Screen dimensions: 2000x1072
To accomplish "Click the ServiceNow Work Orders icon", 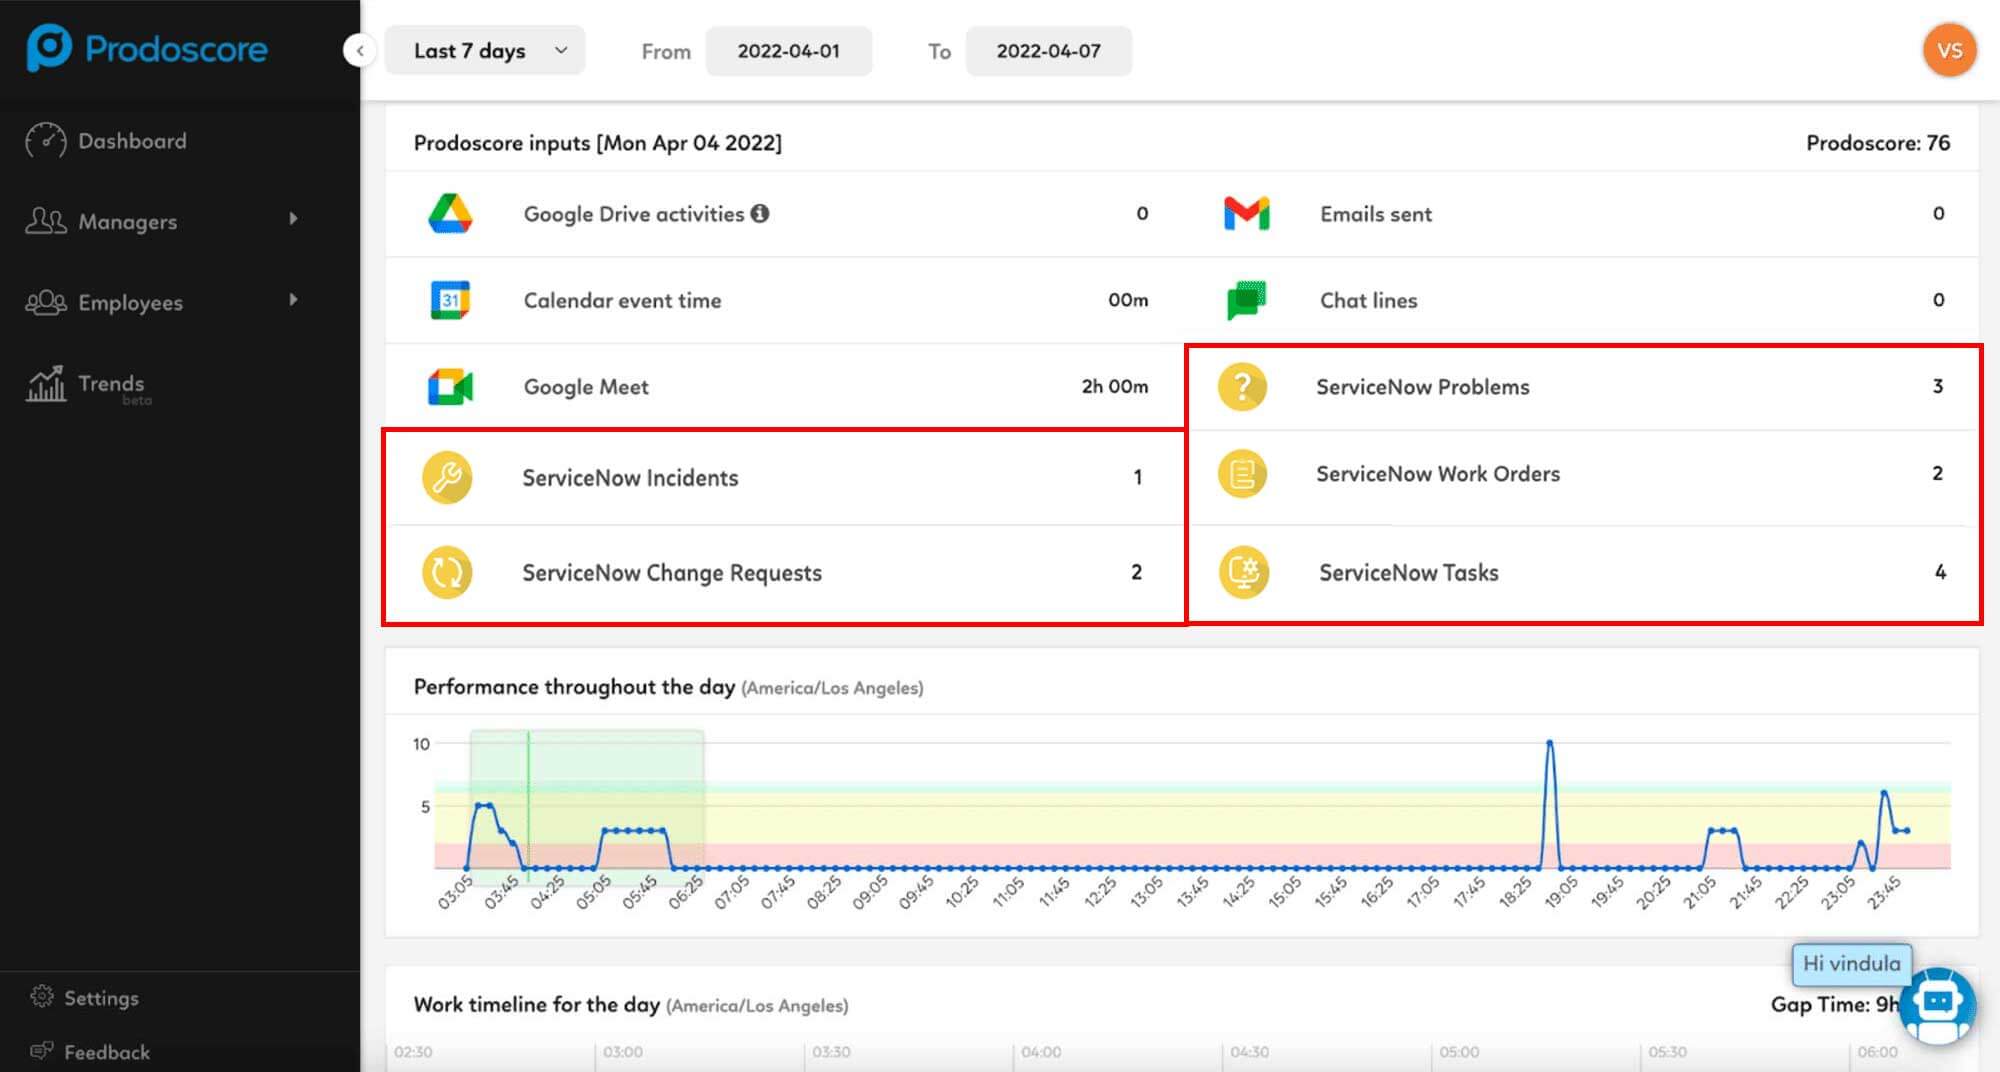I will pyautogui.click(x=1243, y=474).
